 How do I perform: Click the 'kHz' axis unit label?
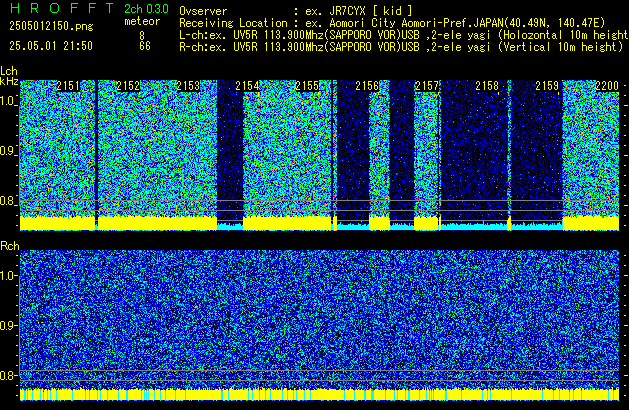point(9,81)
